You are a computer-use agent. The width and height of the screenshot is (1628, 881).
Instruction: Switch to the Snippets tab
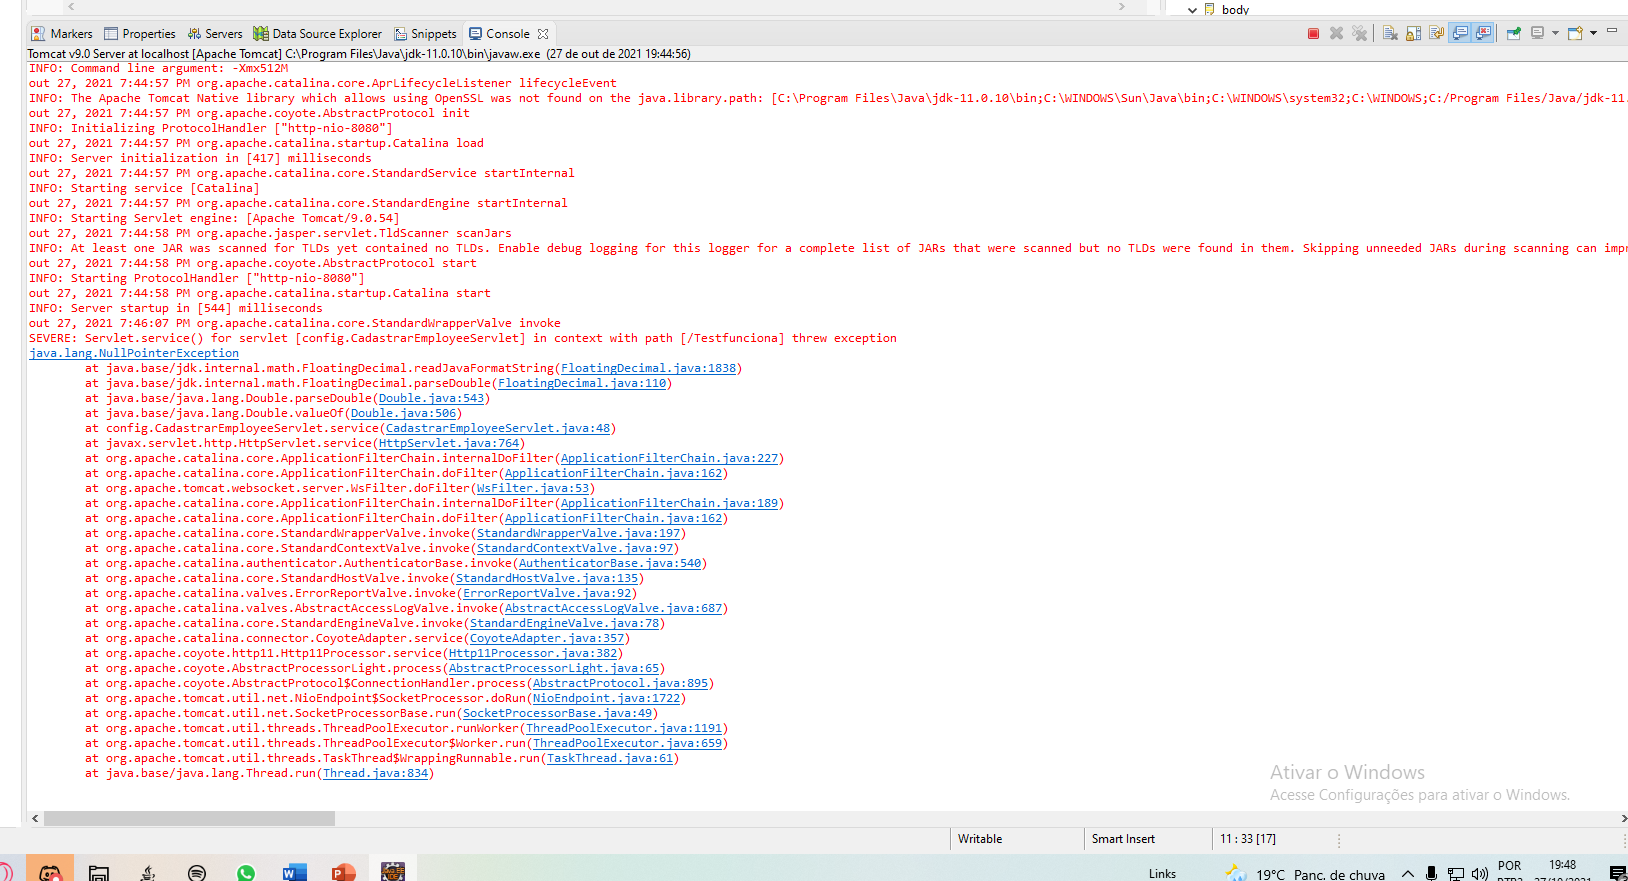pyautogui.click(x=425, y=34)
